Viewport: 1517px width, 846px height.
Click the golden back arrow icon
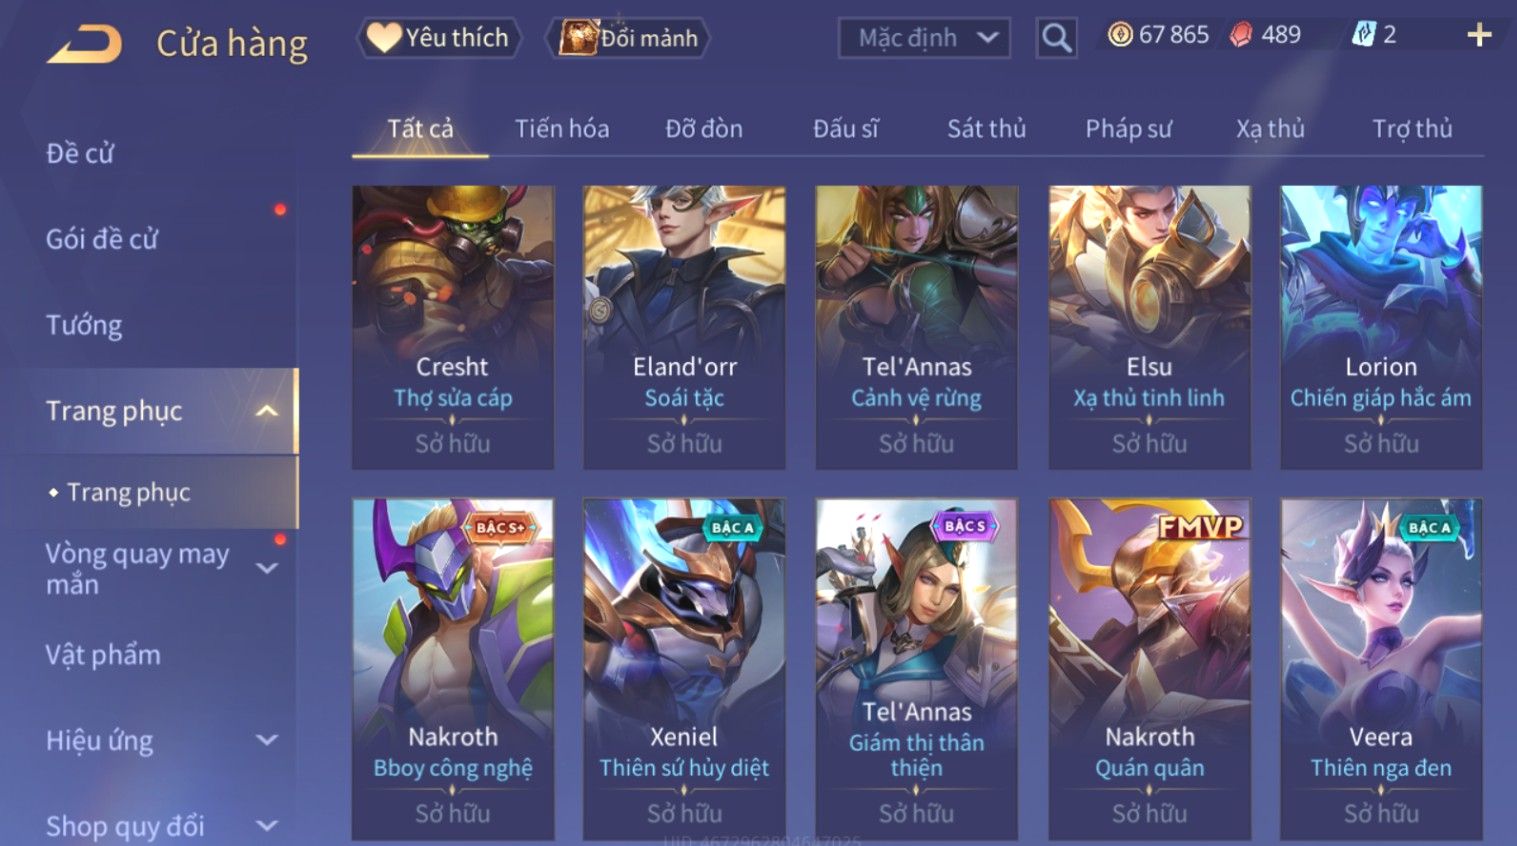(84, 44)
